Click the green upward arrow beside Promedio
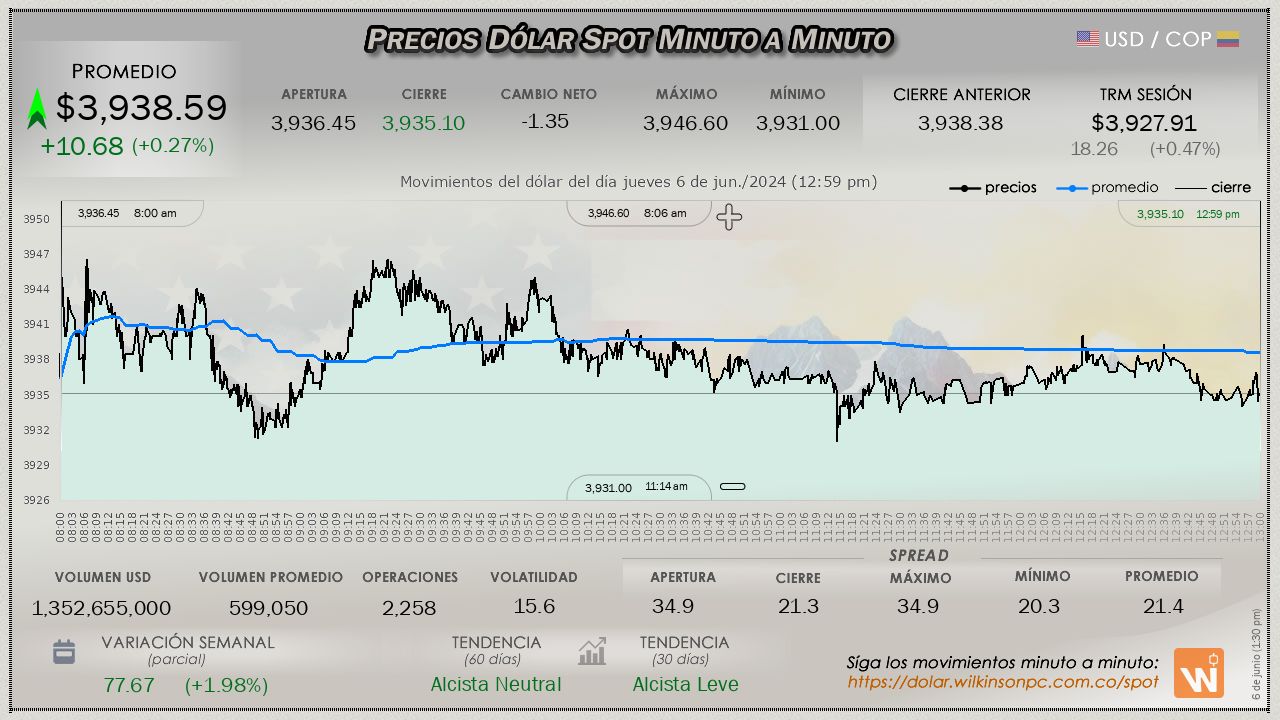 point(37,109)
